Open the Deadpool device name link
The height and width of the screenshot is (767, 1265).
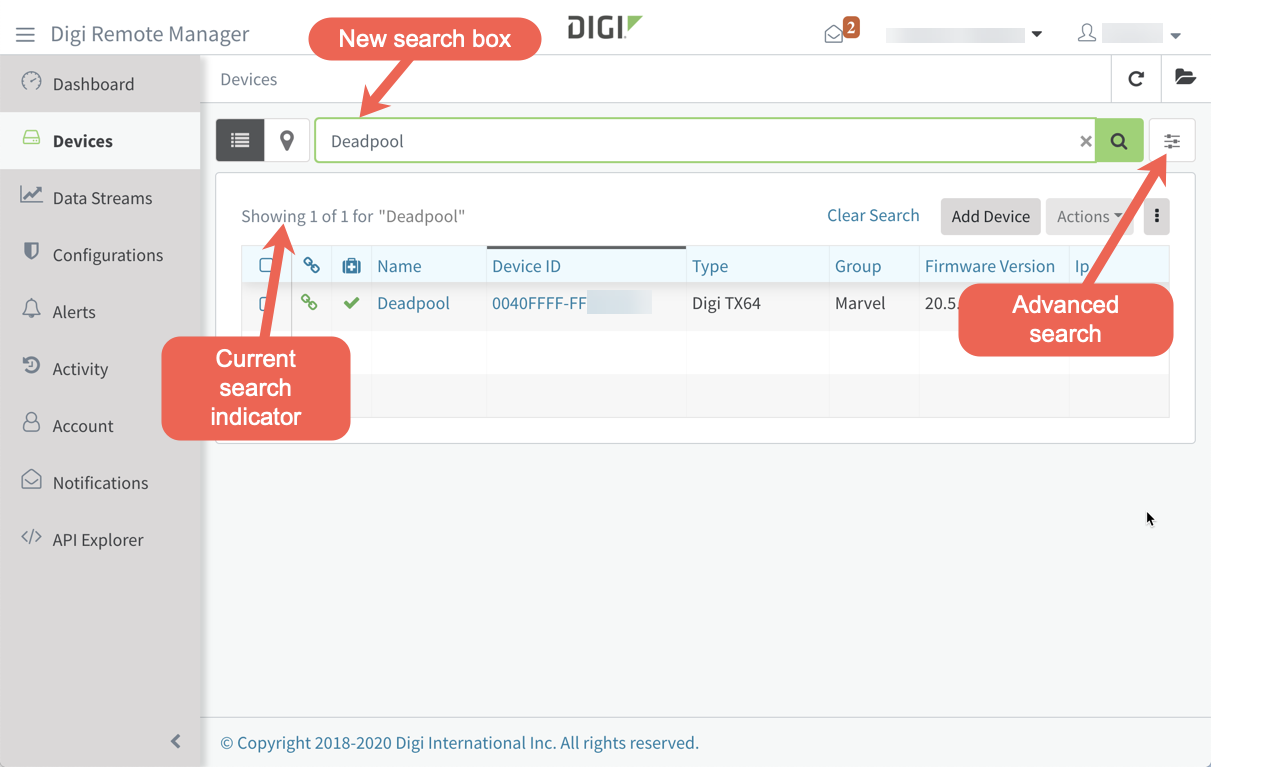[413, 303]
